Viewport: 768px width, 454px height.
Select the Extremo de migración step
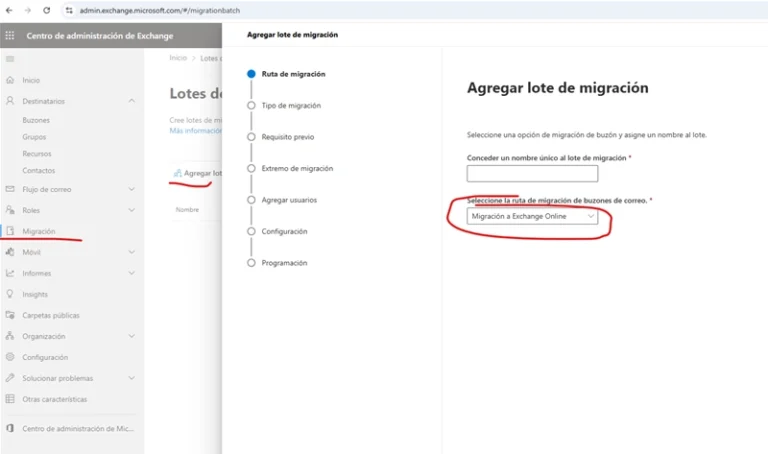pyautogui.click(x=290, y=168)
